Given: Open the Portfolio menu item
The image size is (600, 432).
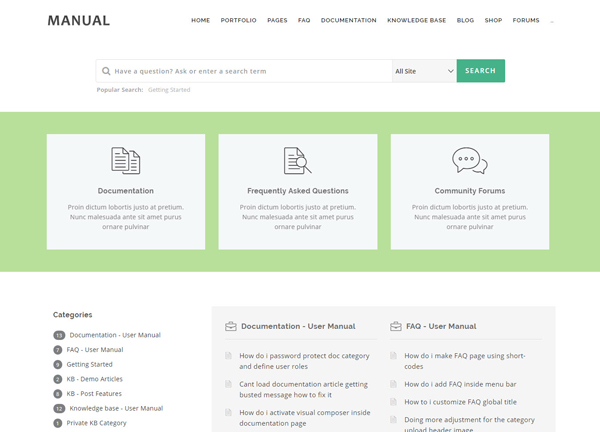Looking at the screenshot, I should coord(238,20).
